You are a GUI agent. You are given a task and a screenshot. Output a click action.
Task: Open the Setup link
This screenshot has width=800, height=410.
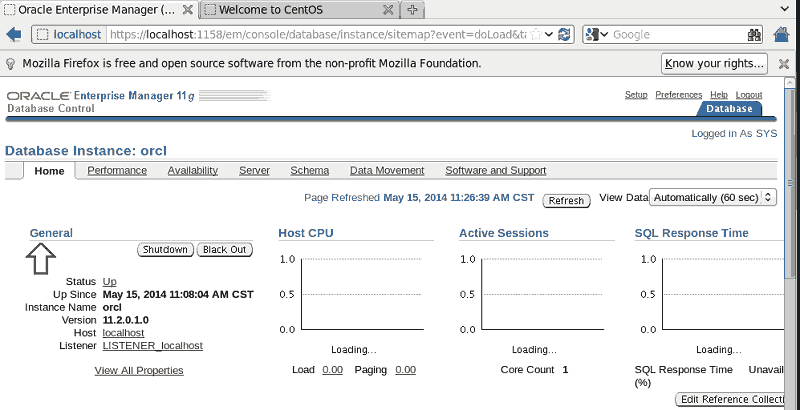(x=636, y=95)
